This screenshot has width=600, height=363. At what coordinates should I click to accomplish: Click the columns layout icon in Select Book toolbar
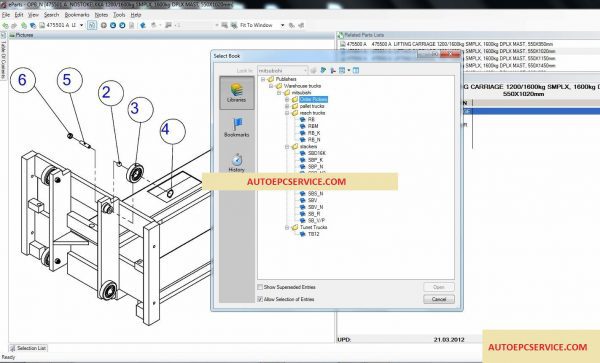pos(356,70)
